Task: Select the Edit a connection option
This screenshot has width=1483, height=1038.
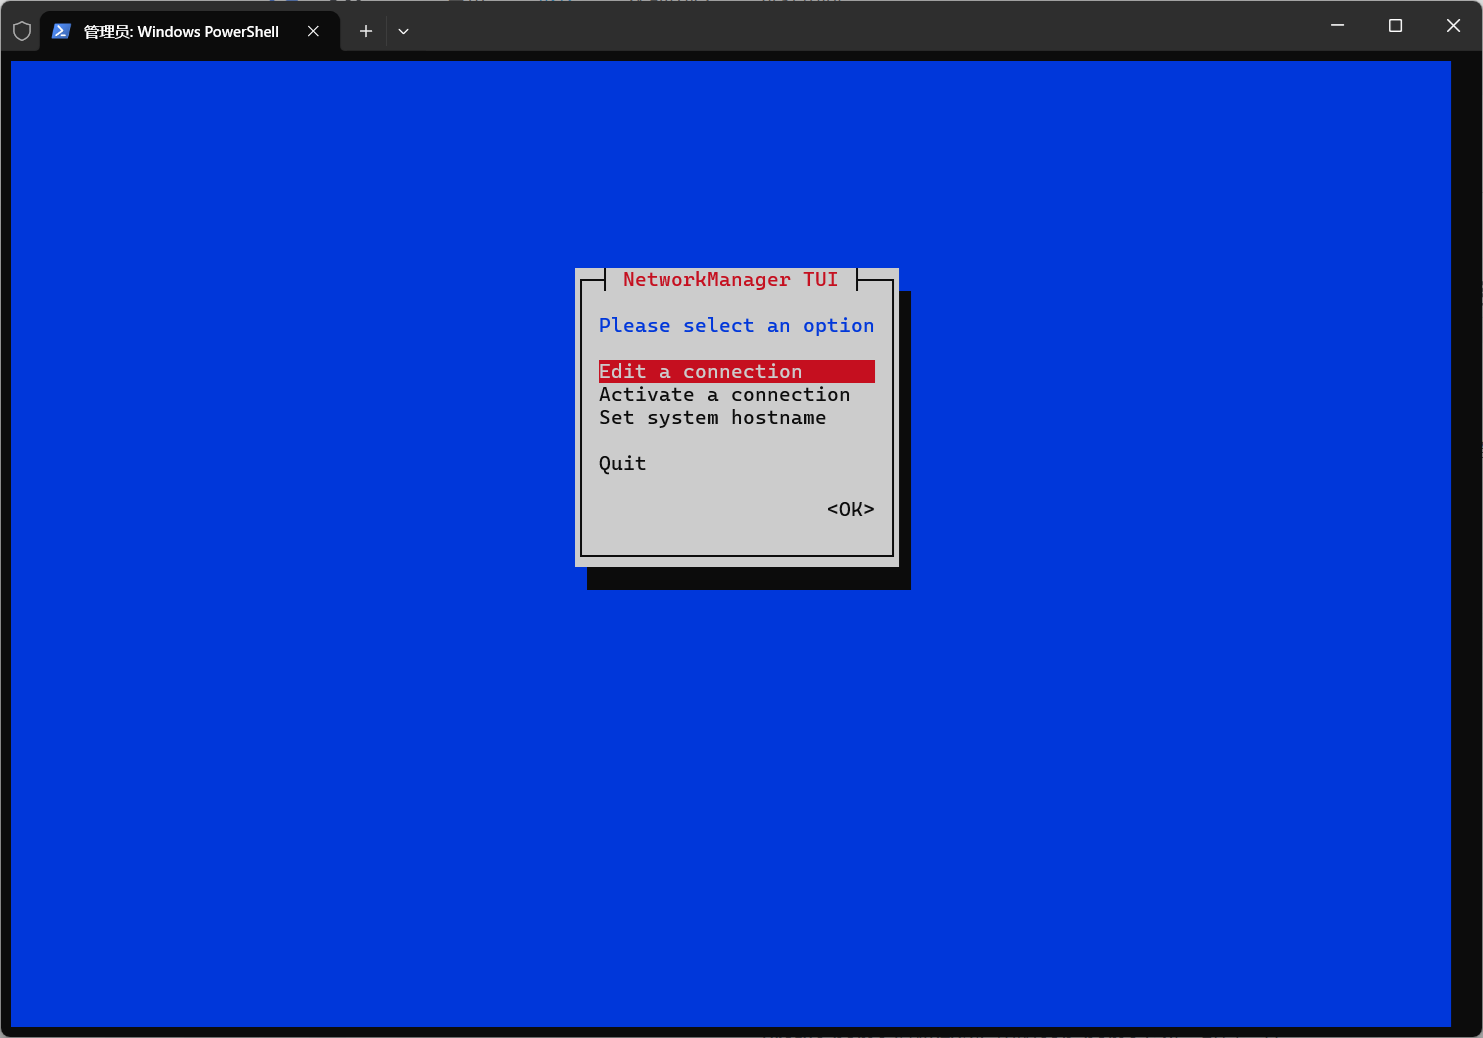Action: coord(700,371)
